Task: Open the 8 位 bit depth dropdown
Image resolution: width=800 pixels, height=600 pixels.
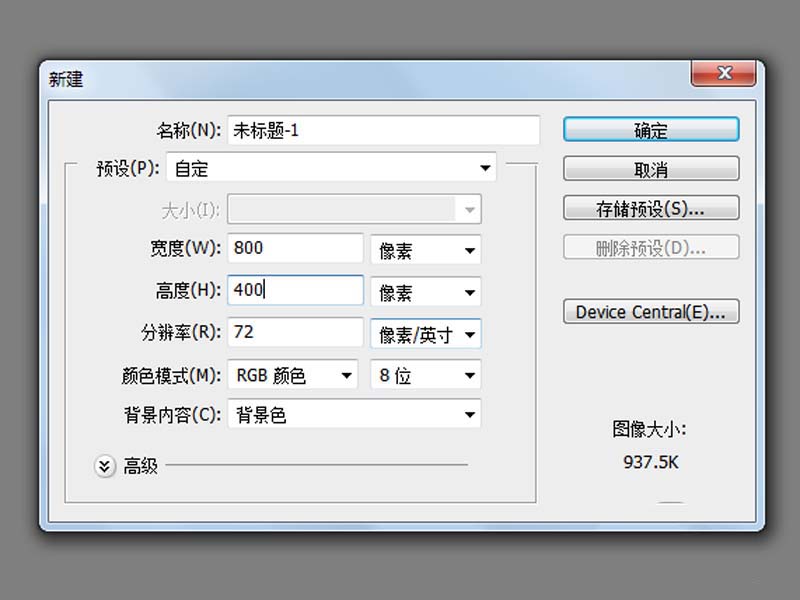Action: 426,374
